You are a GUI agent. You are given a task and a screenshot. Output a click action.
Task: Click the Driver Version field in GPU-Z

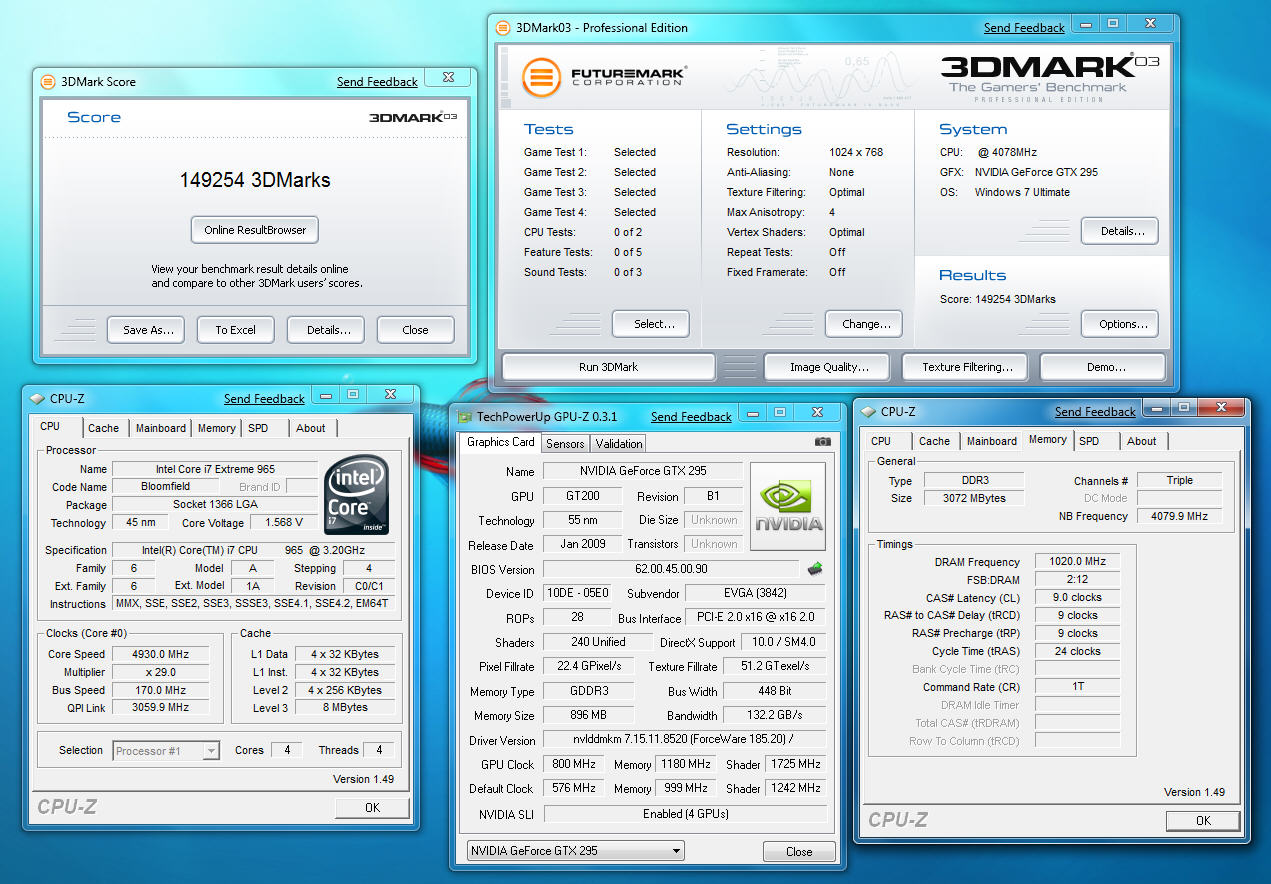[x=685, y=740]
